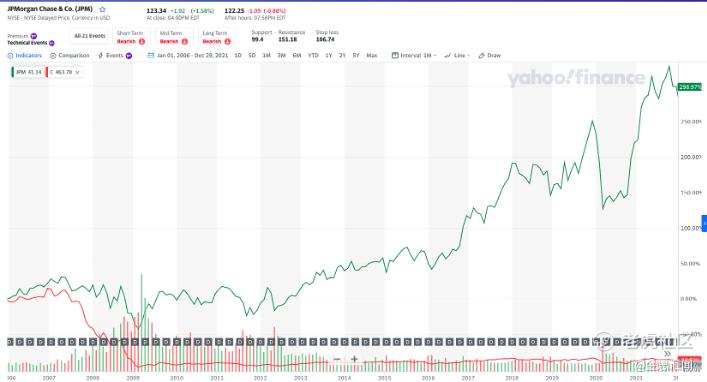
Task: Open the Jan 01, 2006 - Dec 20, 2021 date picker
Action: pyautogui.click(x=188, y=55)
